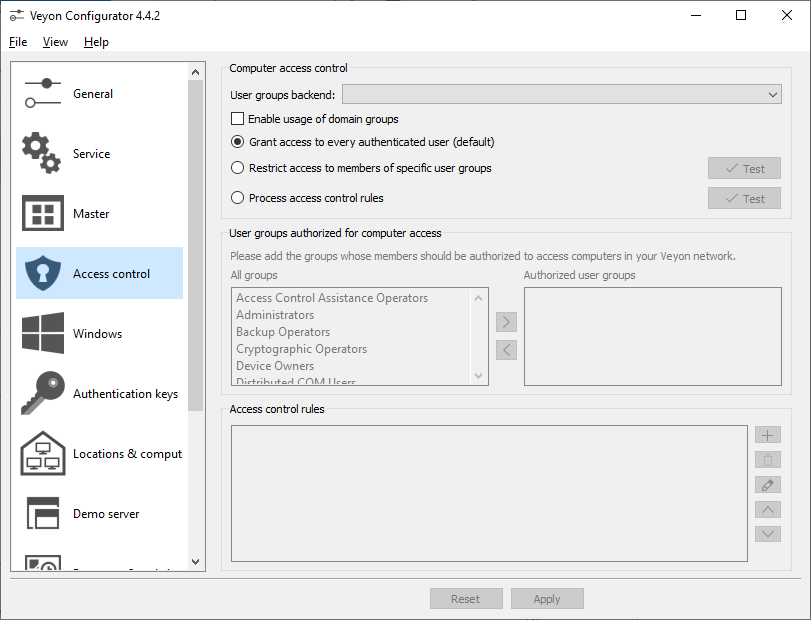Open the Windows logo settings page
Screen dimensions: 811x620
tap(42, 333)
